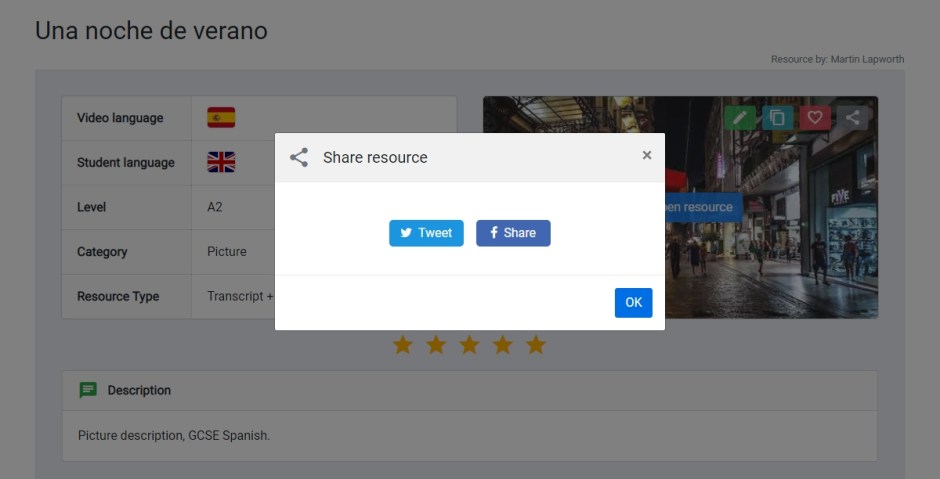940x479 pixels.
Task: Click the Tweet button
Action: point(426,233)
